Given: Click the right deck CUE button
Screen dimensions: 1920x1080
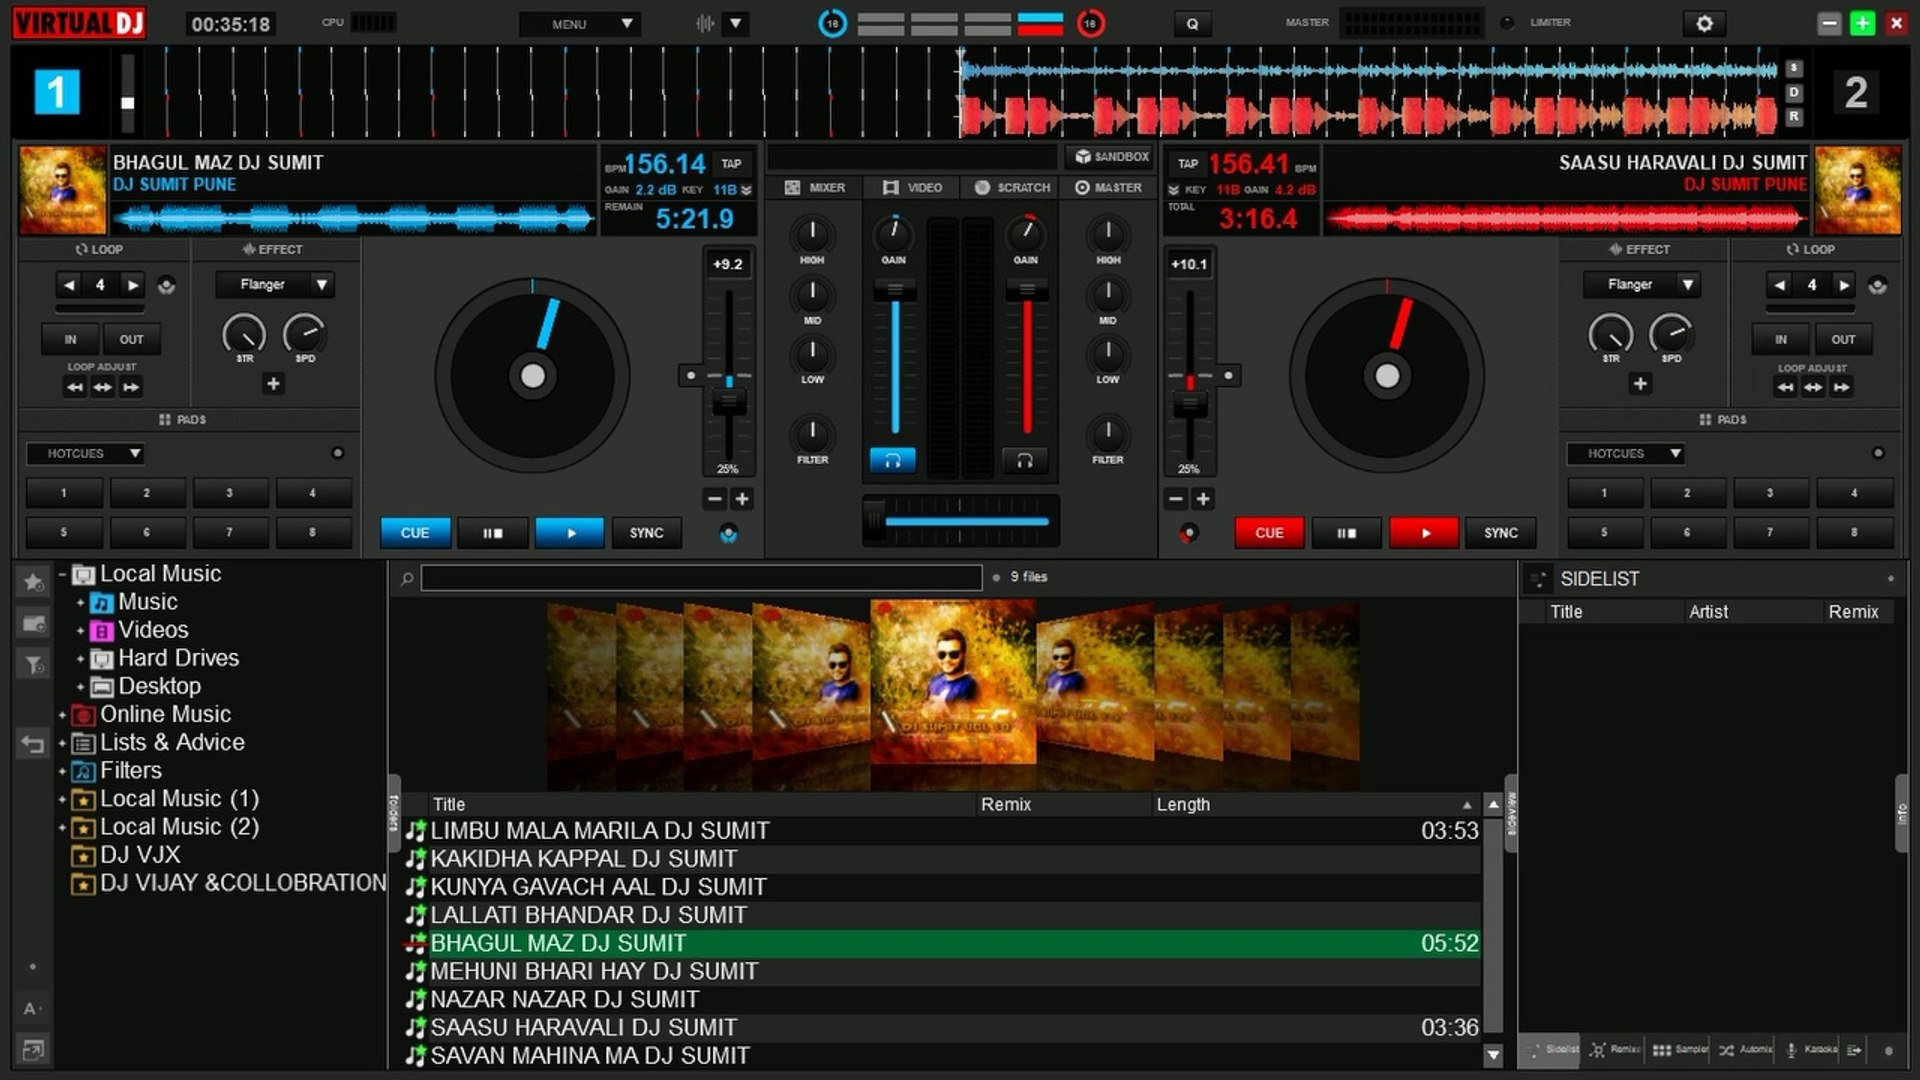Looking at the screenshot, I should coord(1268,533).
